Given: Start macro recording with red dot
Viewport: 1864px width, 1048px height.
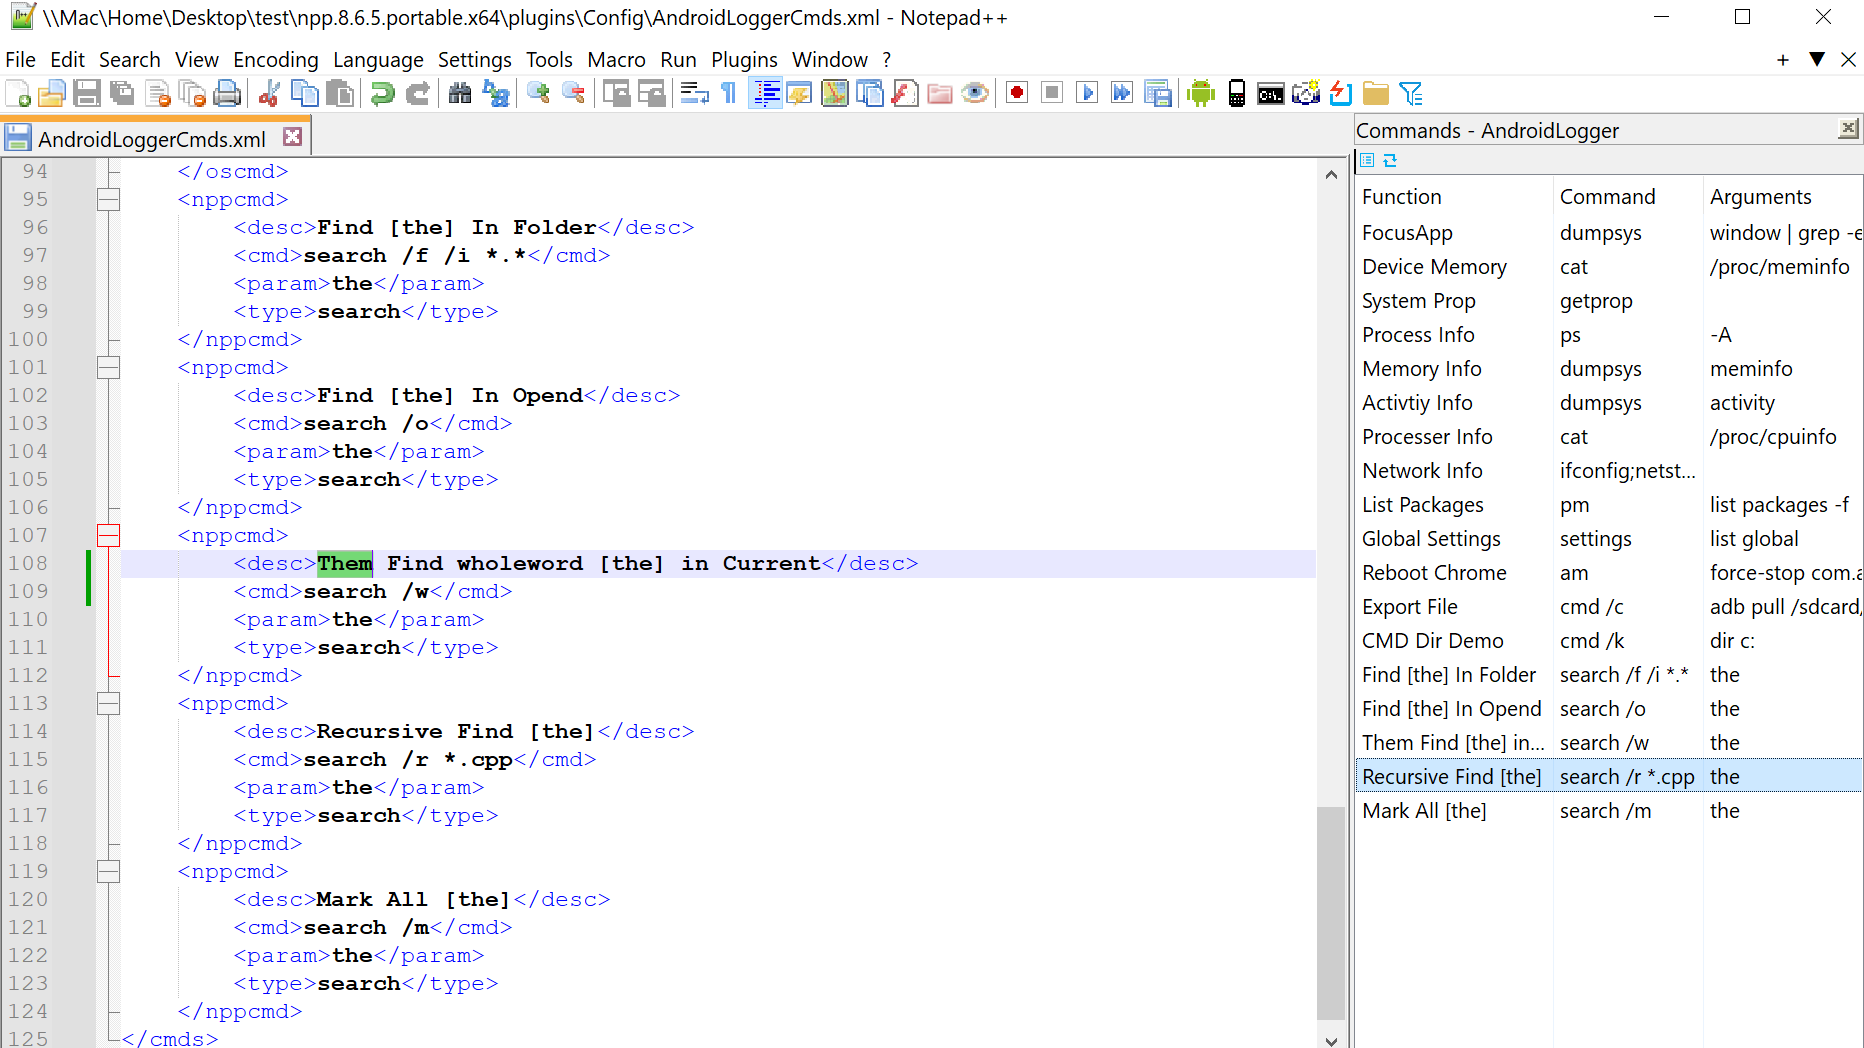Looking at the screenshot, I should coord(1017,94).
